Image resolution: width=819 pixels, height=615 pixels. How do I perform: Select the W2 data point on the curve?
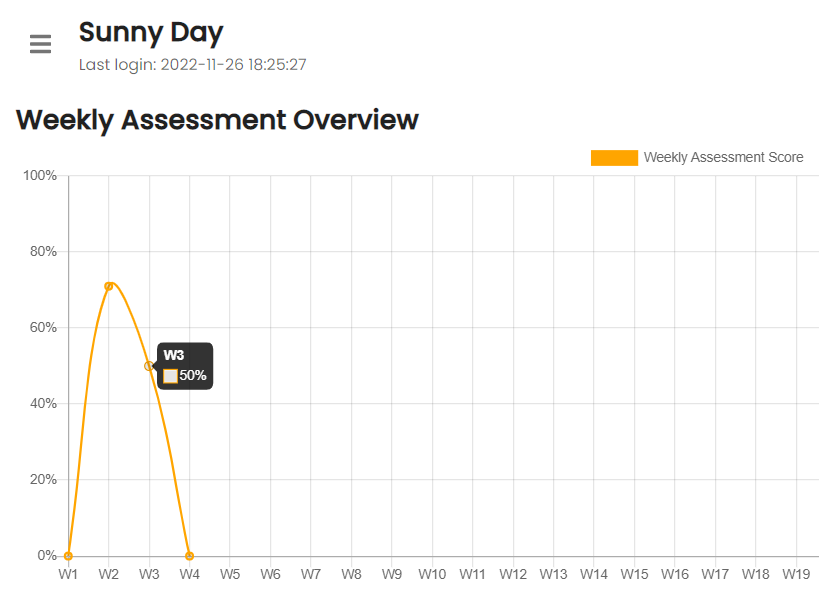pos(108,285)
